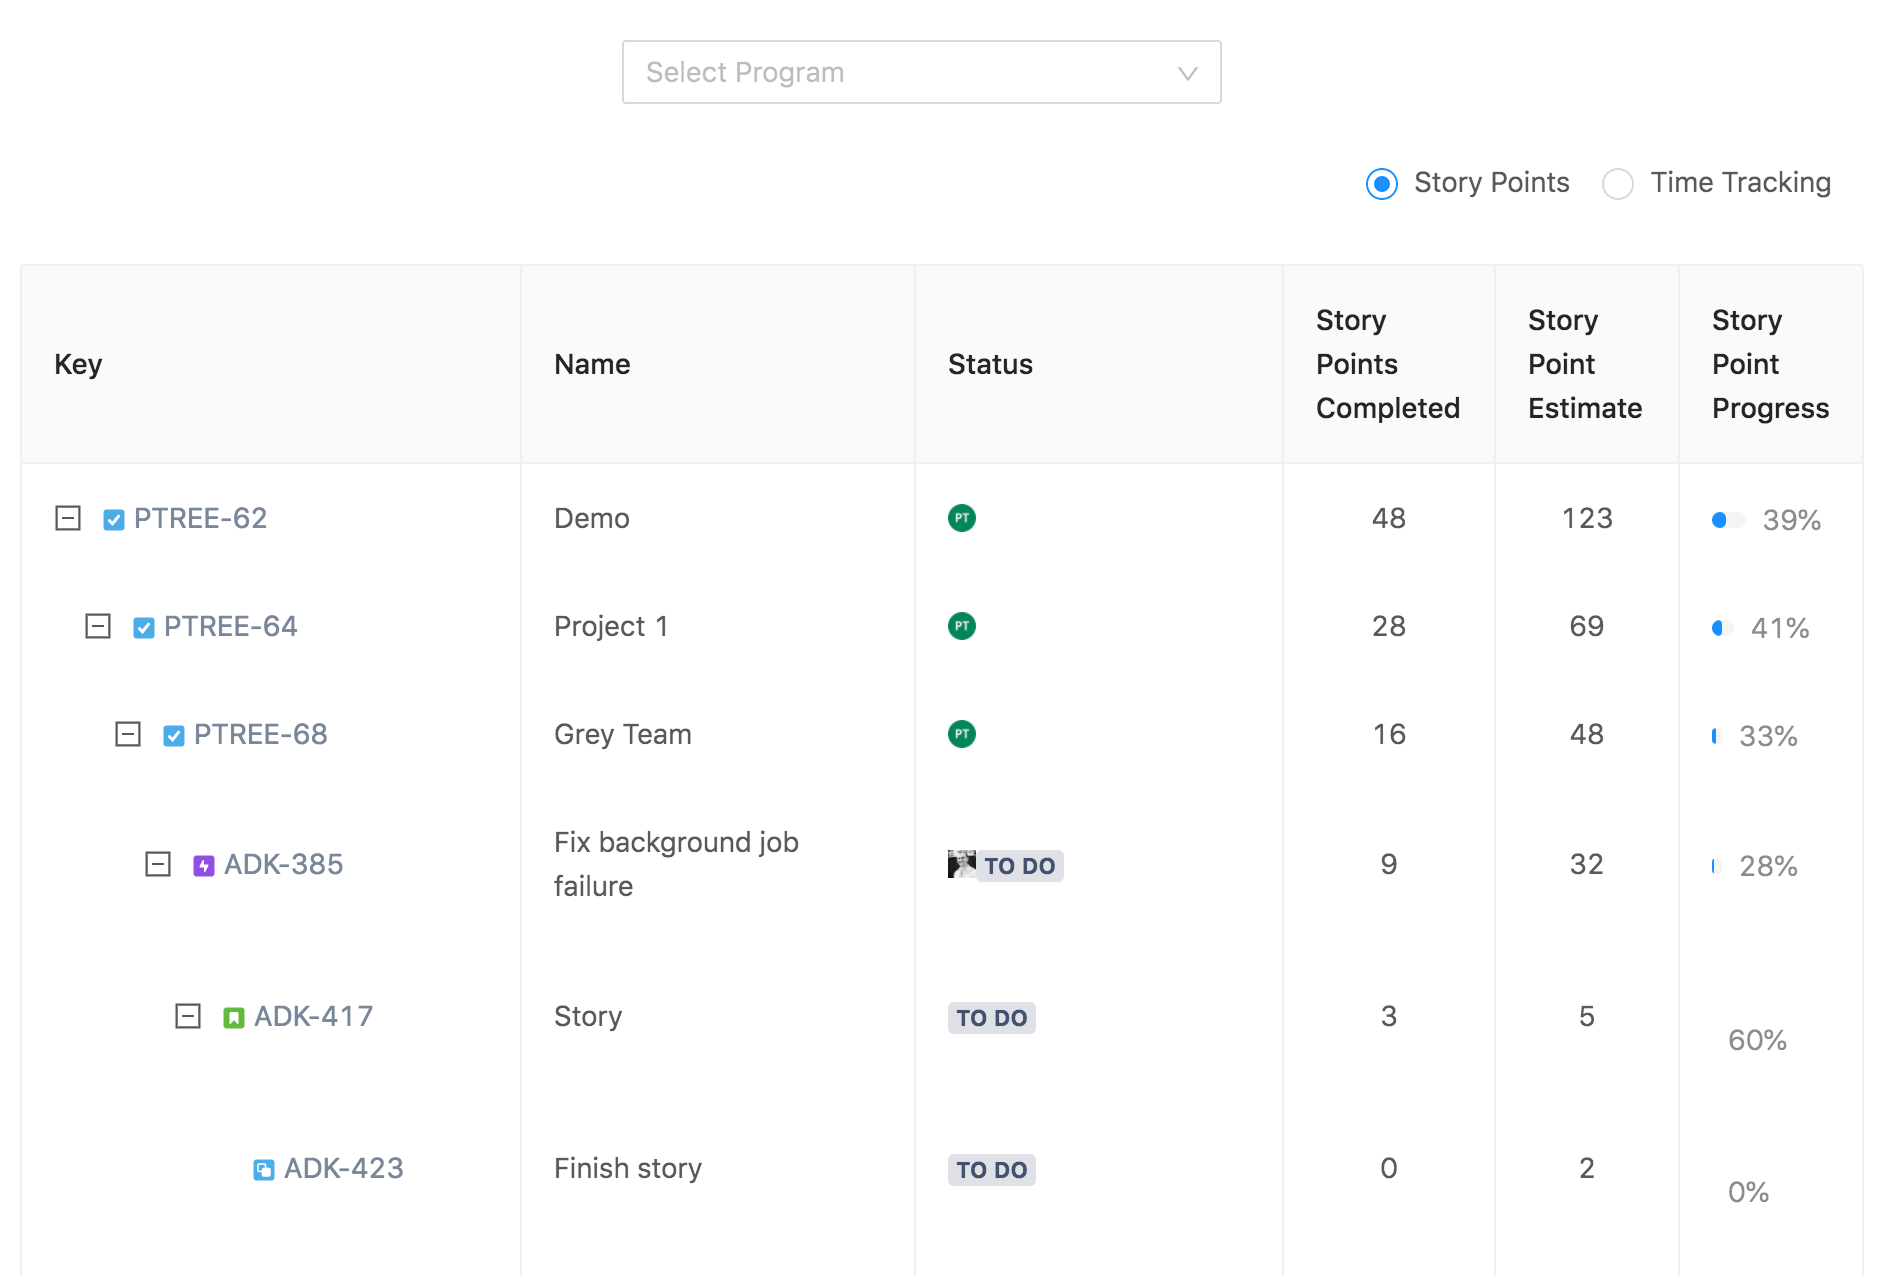The height and width of the screenshot is (1276, 1882).
Task: Select the Time Tracking radio button
Action: 1618,184
